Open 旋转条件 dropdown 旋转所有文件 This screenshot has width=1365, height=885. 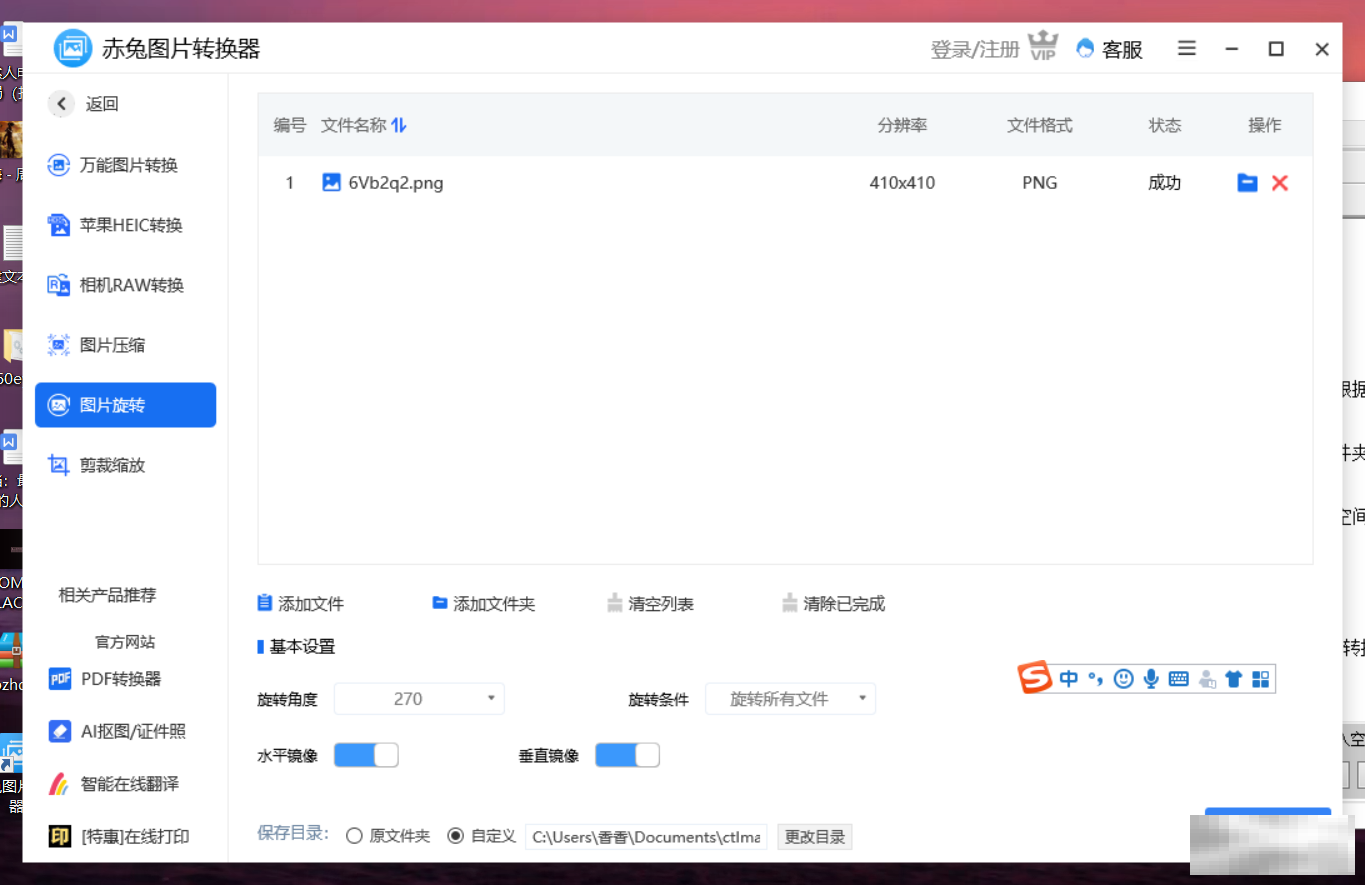(790, 699)
